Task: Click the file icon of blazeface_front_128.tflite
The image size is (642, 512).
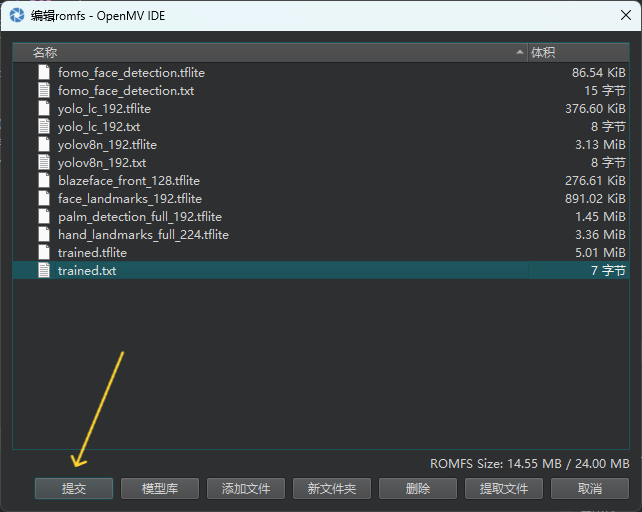Action: point(43,181)
